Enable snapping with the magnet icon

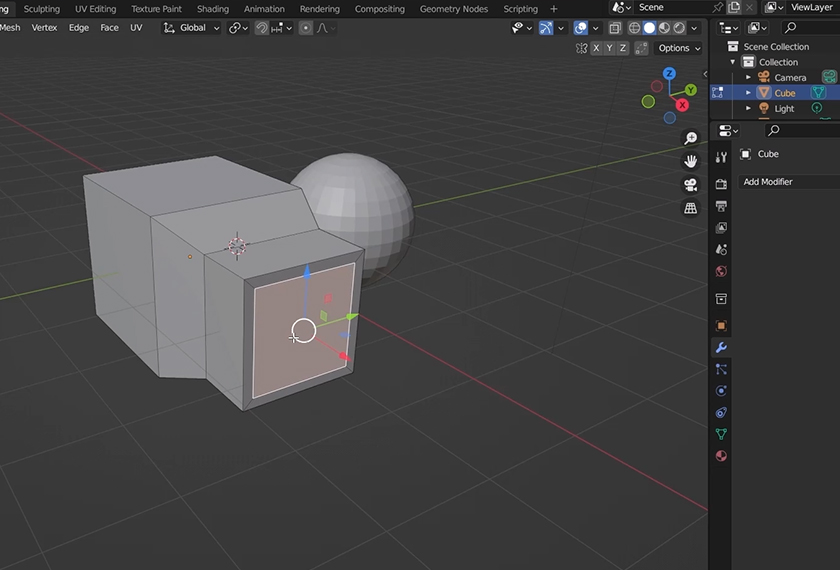click(261, 28)
